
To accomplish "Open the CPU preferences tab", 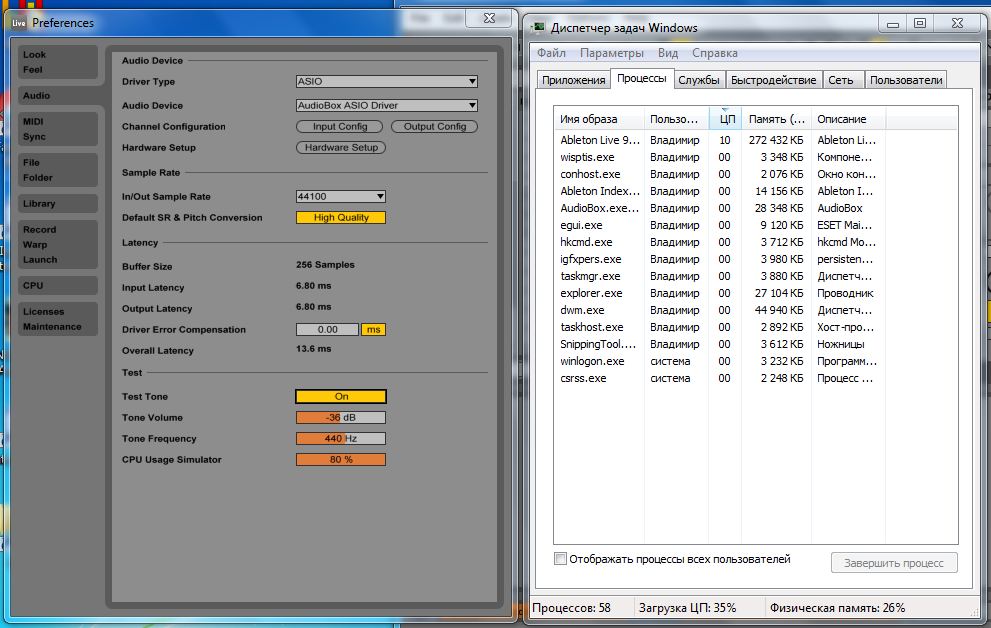I will coord(58,286).
